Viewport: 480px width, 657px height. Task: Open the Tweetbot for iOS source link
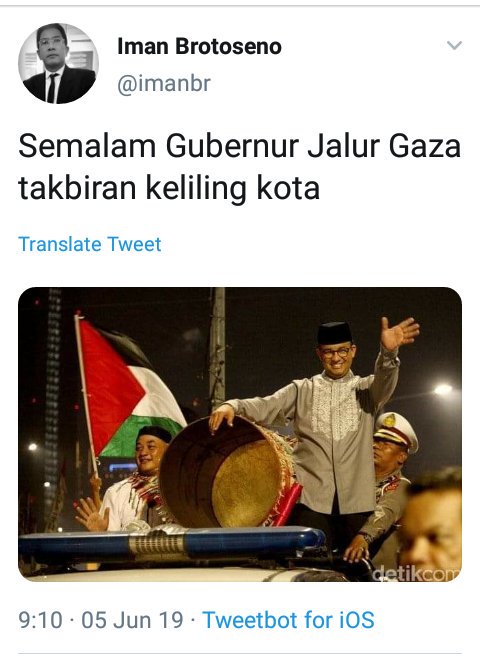click(x=288, y=620)
